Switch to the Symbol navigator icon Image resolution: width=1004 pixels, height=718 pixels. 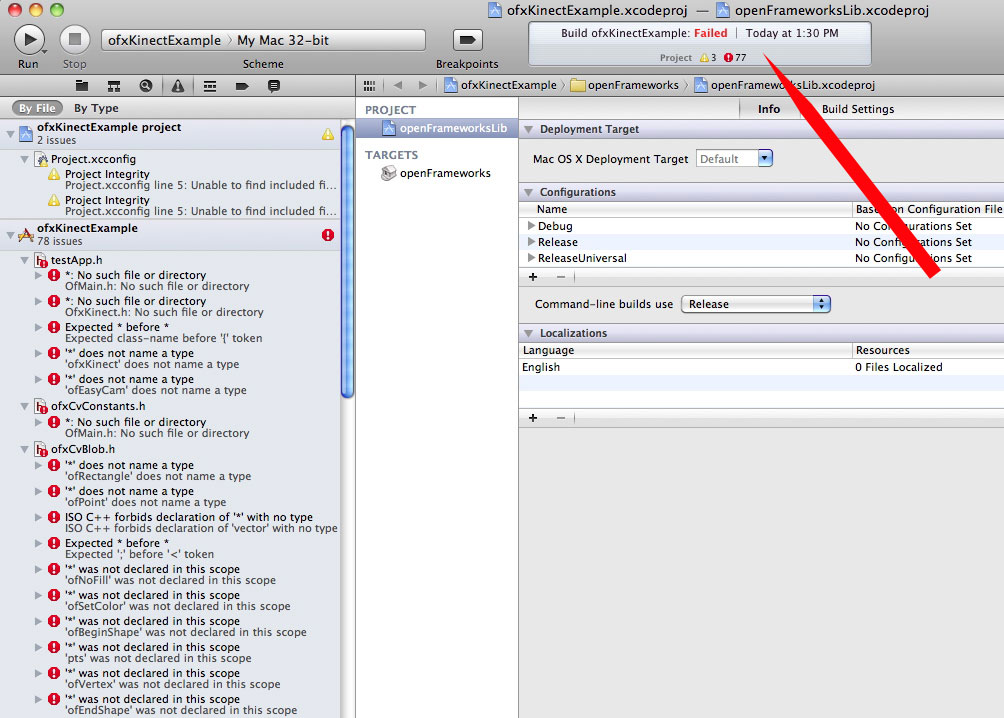[x=114, y=86]
